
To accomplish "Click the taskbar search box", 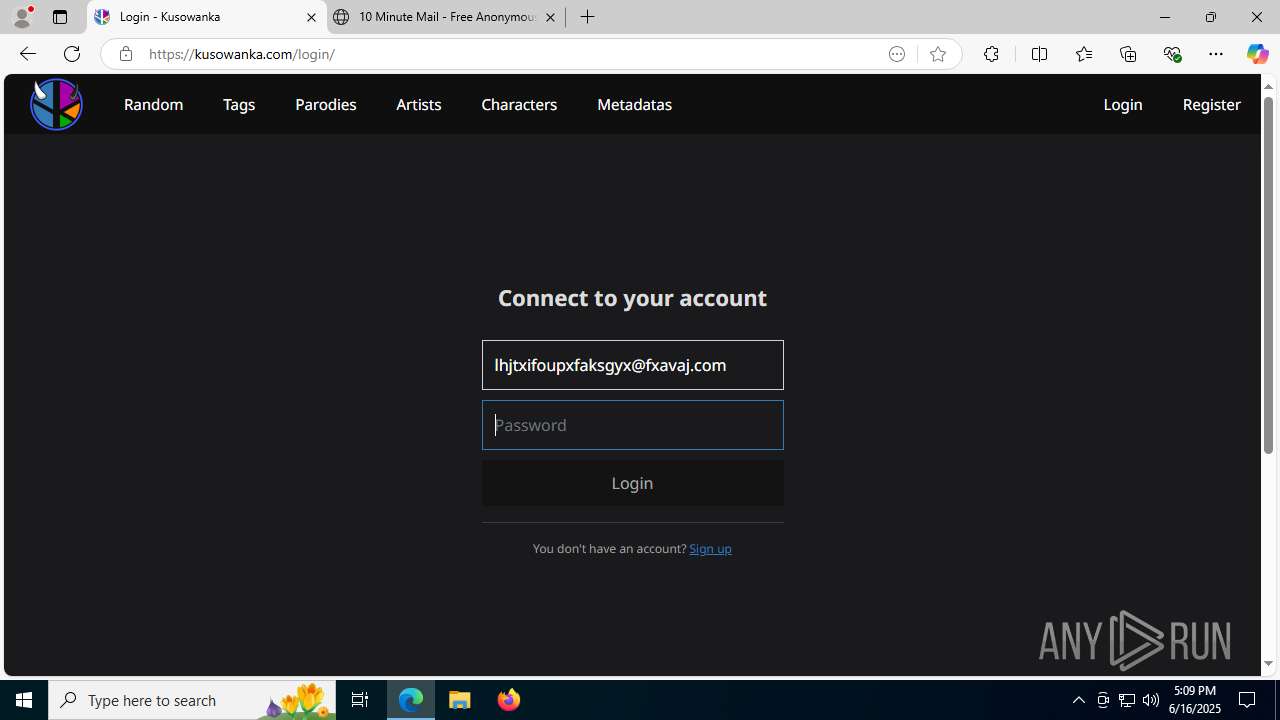I will 192,700.
